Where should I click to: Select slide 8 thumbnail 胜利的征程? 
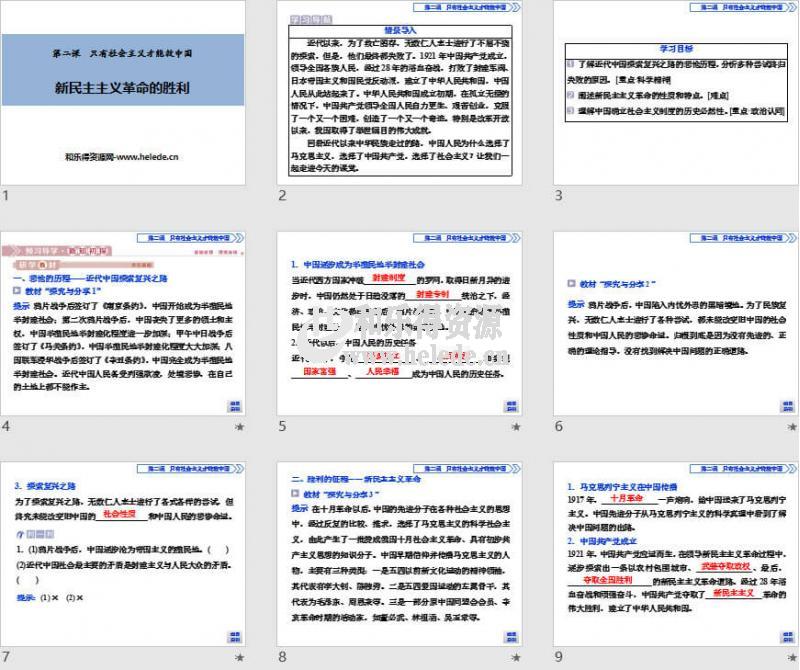pyautogui.click(x=399, y=554)
